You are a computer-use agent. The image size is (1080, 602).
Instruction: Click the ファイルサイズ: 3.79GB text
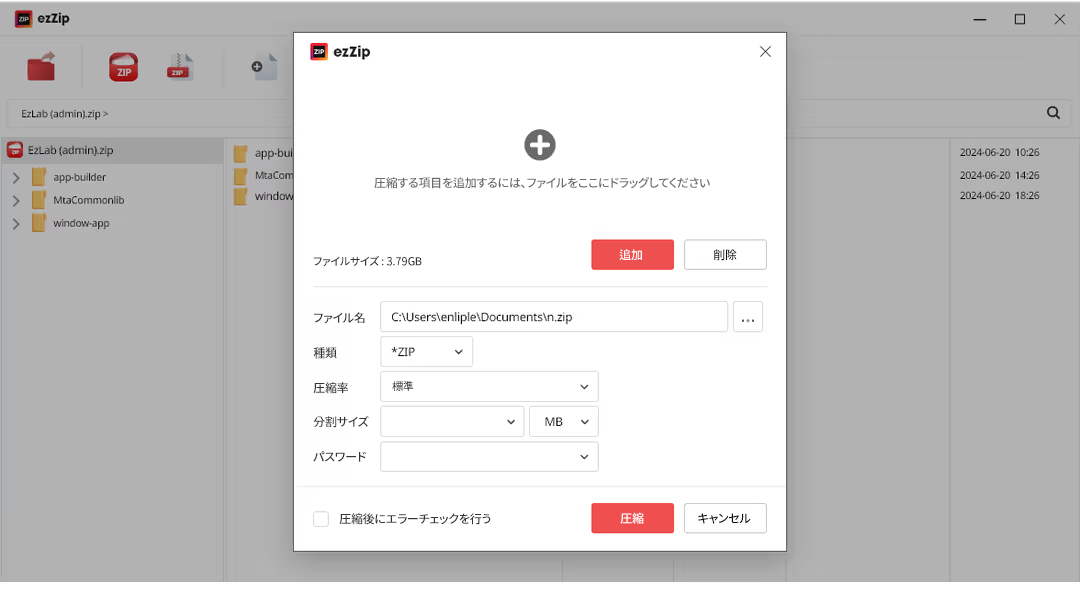[x=367, y=262]
